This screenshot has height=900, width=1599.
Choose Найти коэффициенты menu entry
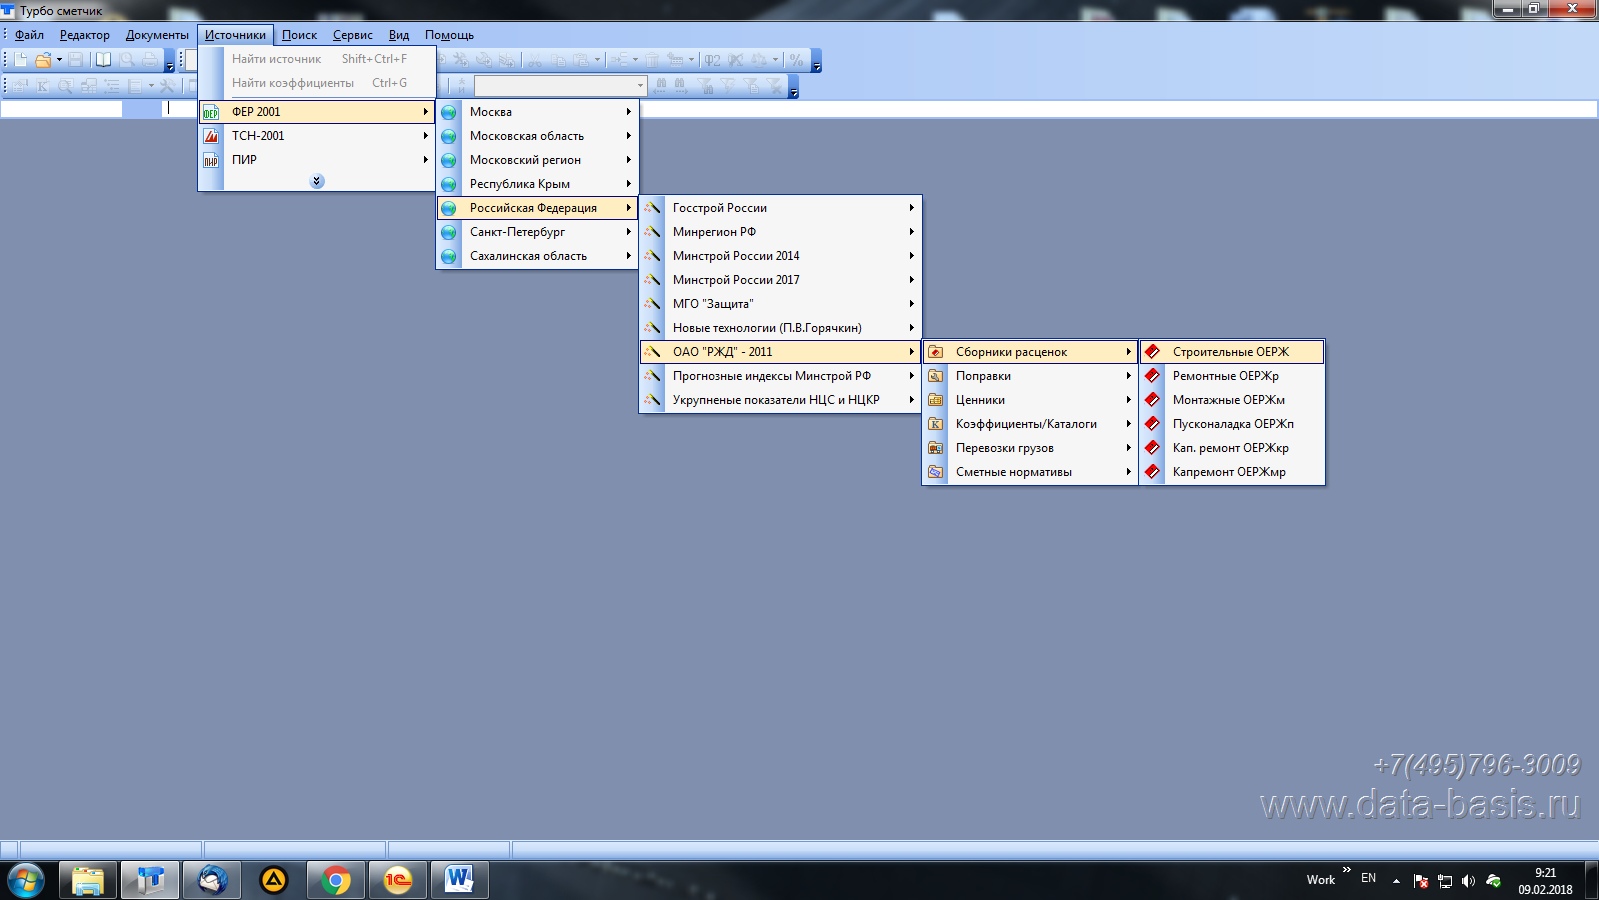(317, 83)
